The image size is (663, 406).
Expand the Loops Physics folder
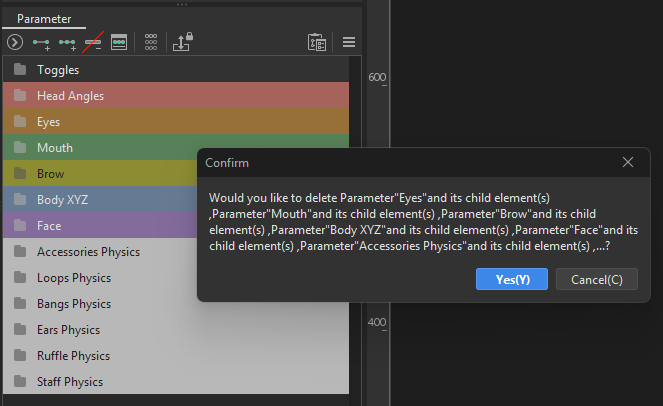pyautogui.click(x=20, y=278)
